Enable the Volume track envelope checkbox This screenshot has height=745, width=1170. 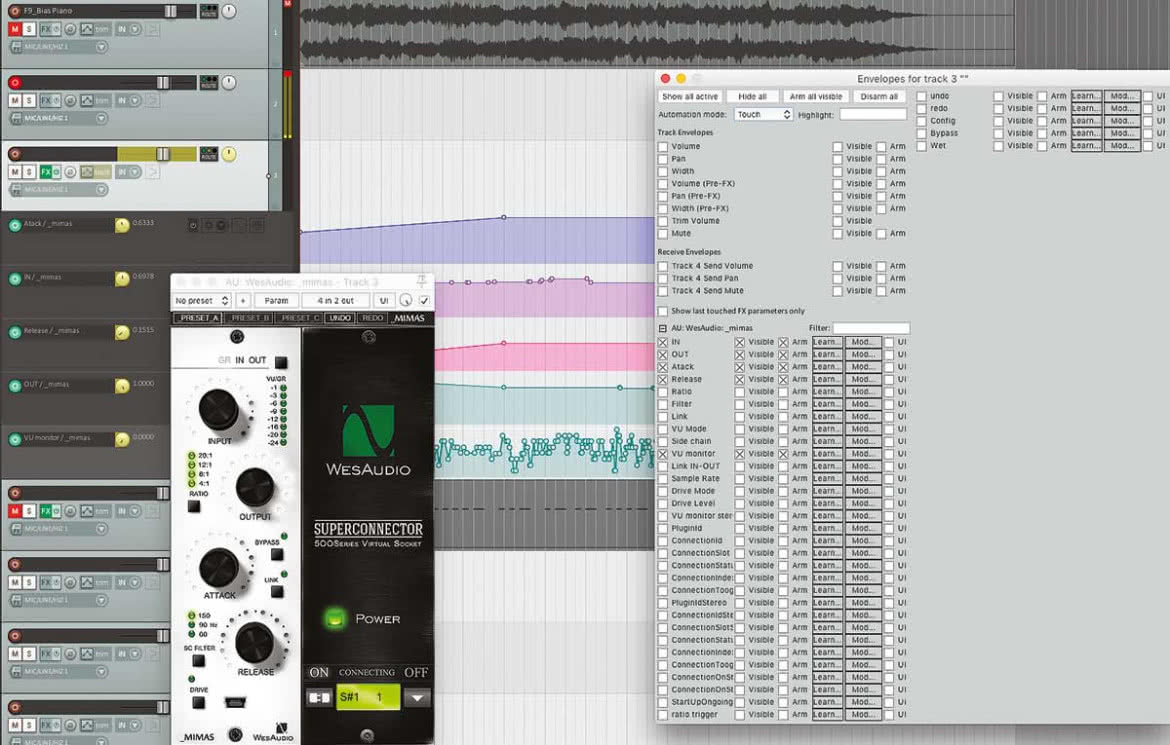coord(663,146)
